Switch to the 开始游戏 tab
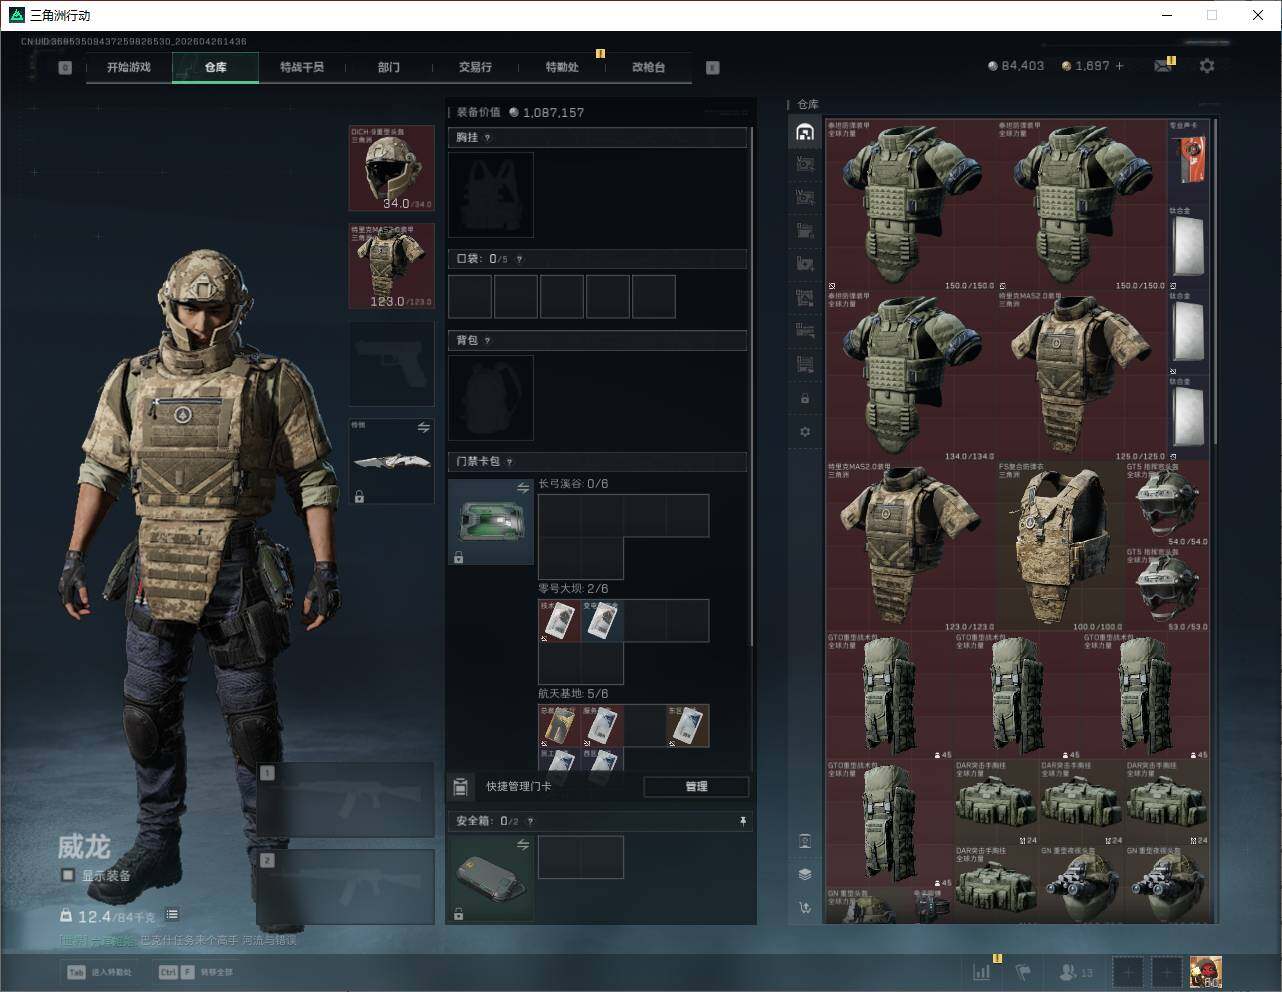This screenshot has height=992, width=1282. coord(129,67)
